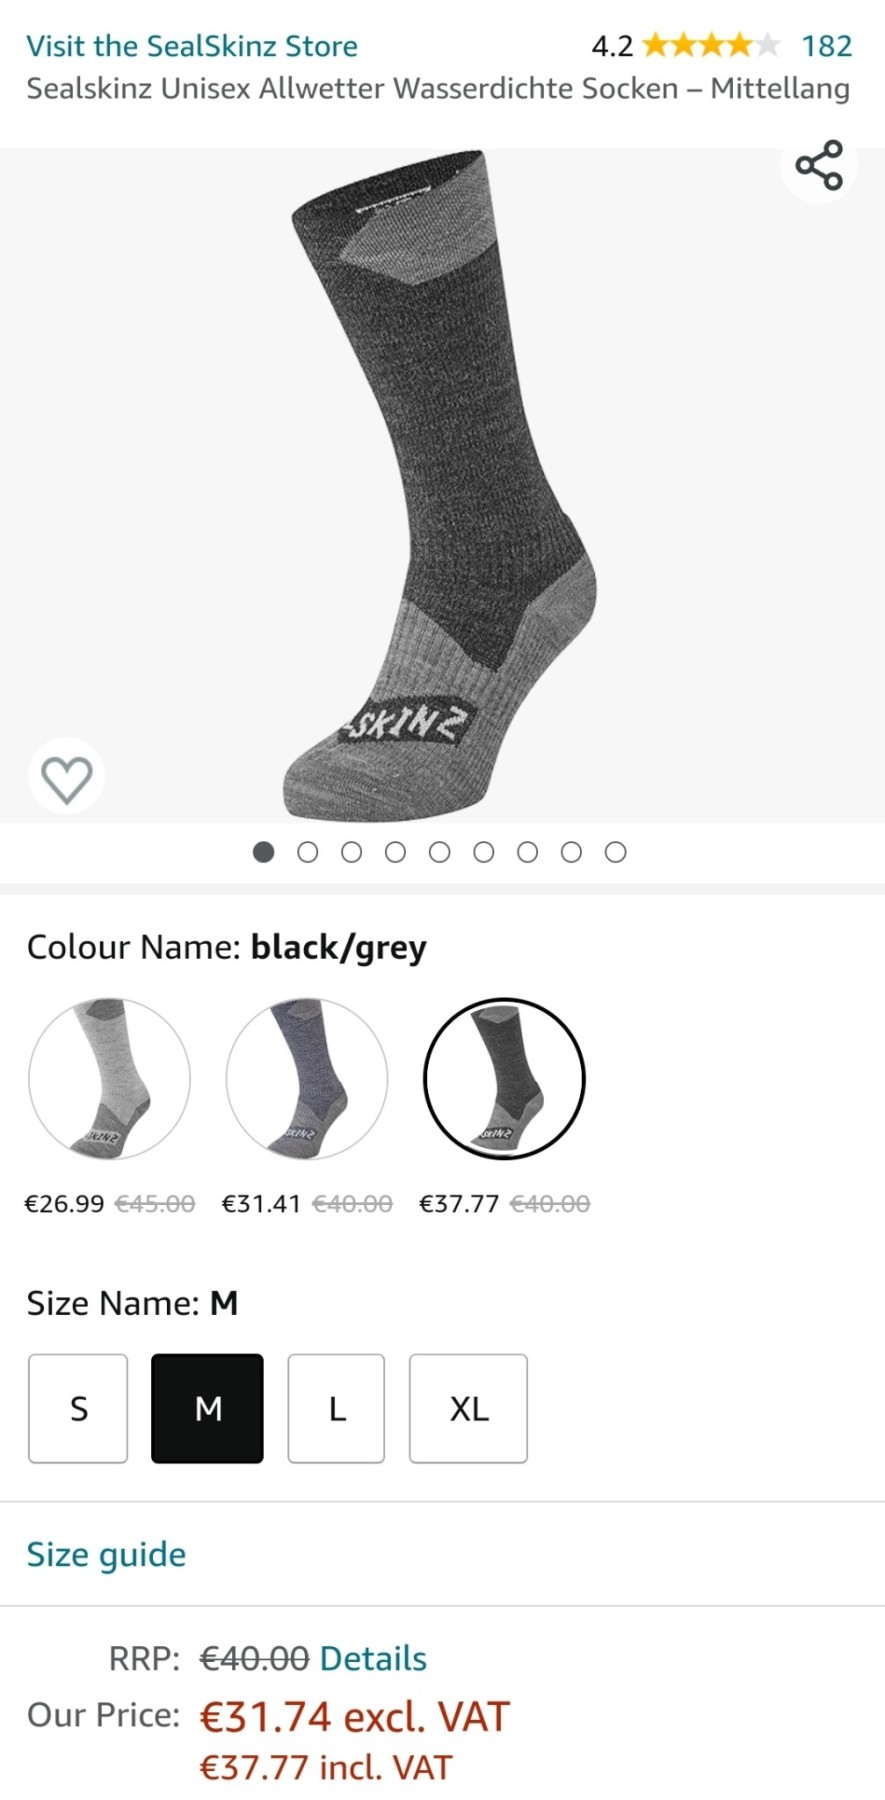Open the 182 reviews count

(827, 46)
